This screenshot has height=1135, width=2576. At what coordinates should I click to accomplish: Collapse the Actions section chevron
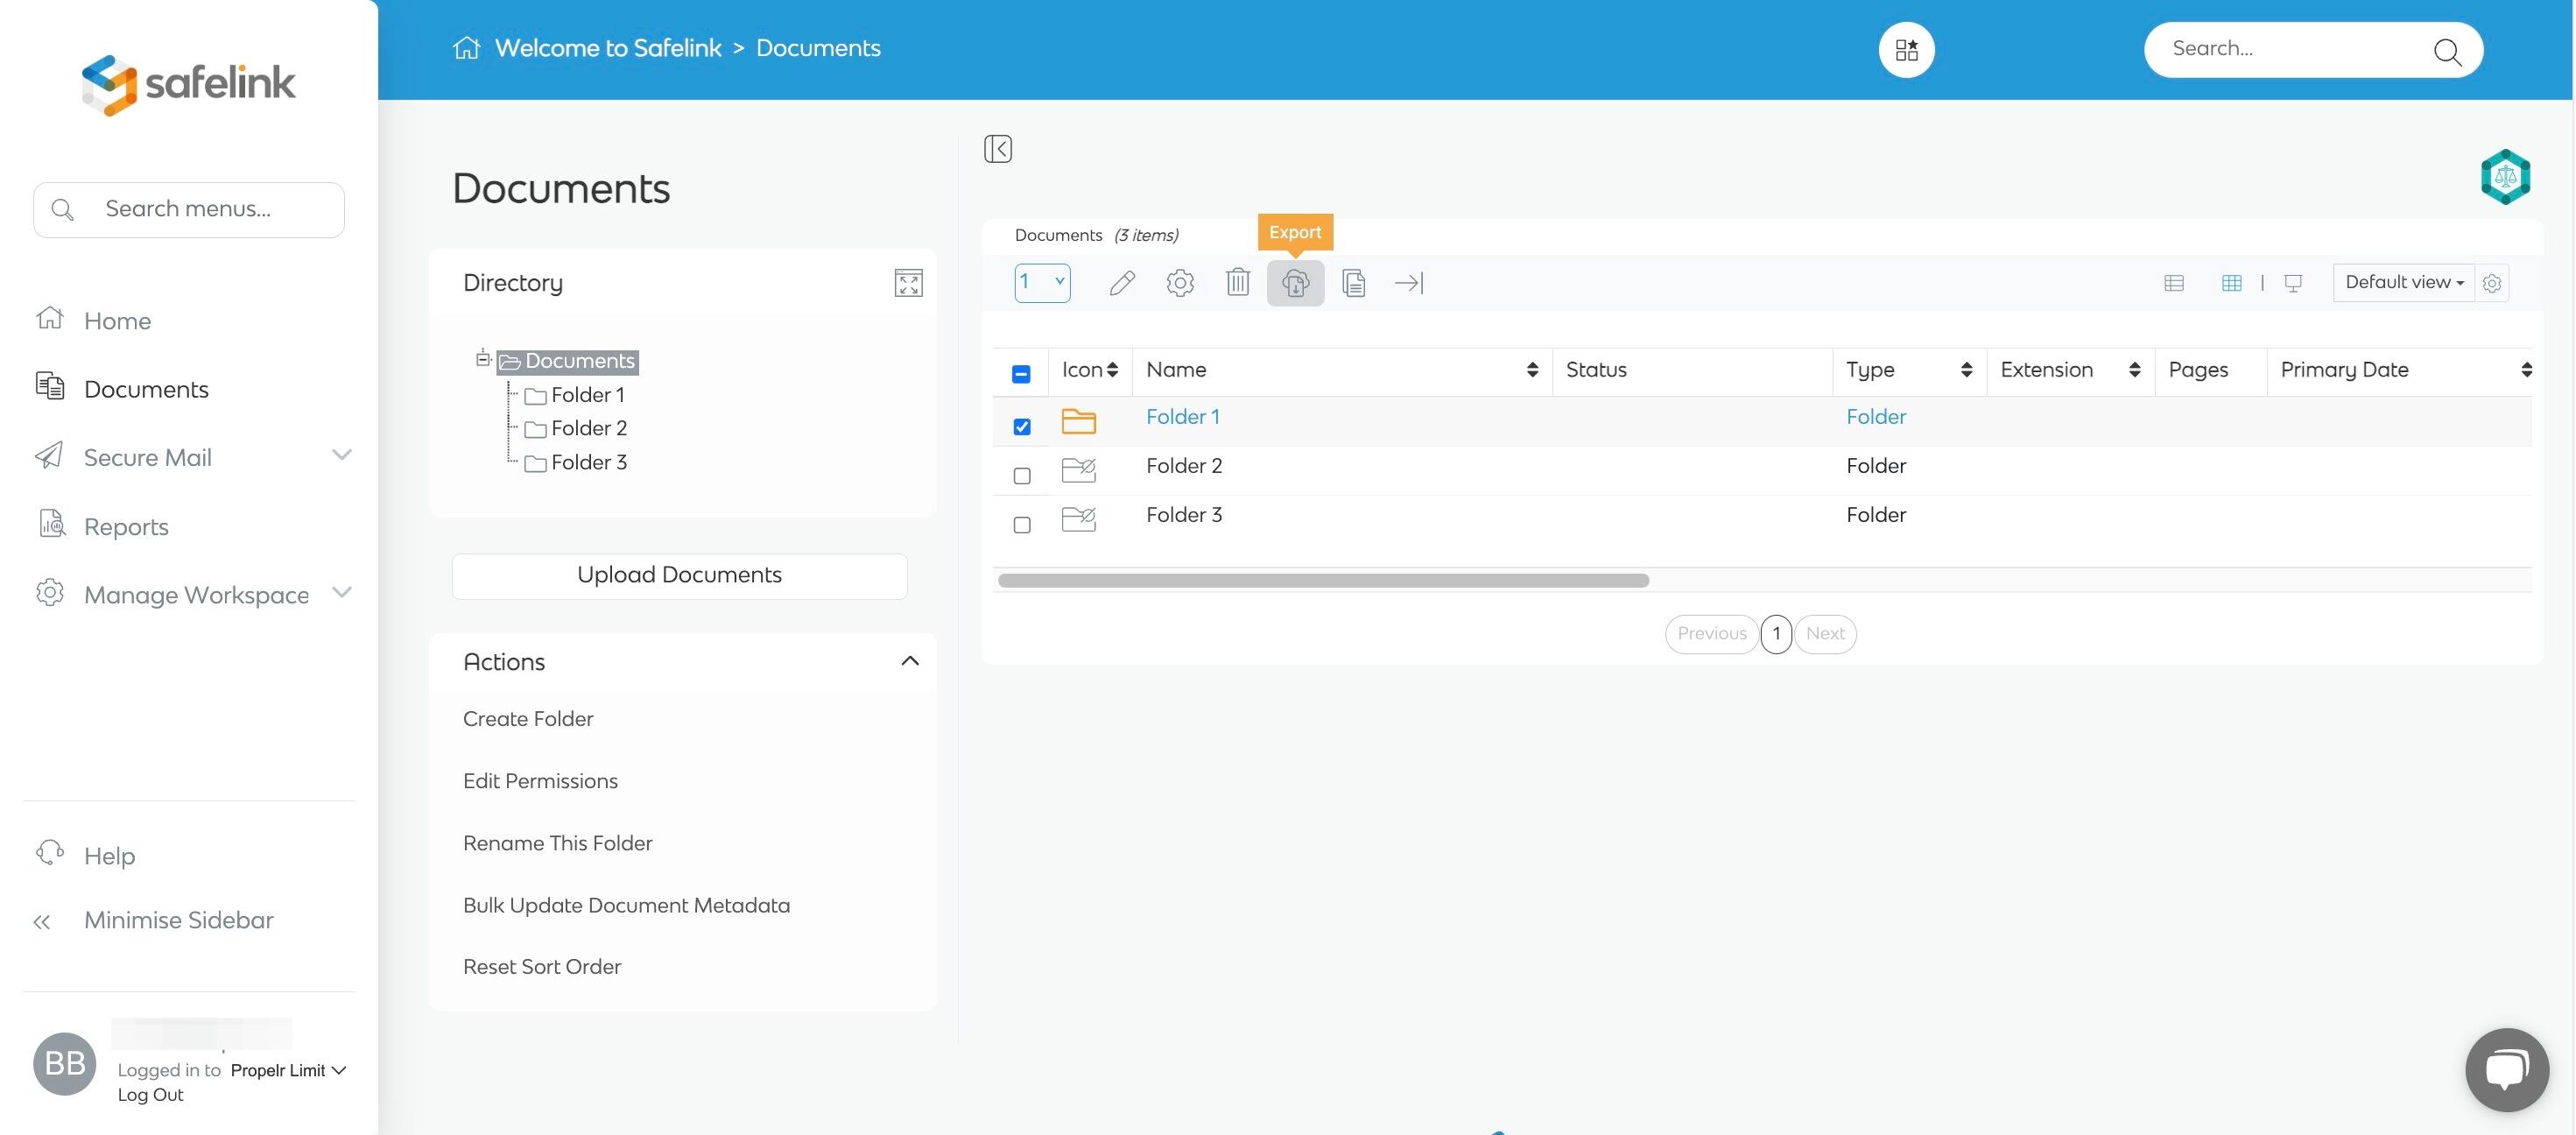(909, 661)
